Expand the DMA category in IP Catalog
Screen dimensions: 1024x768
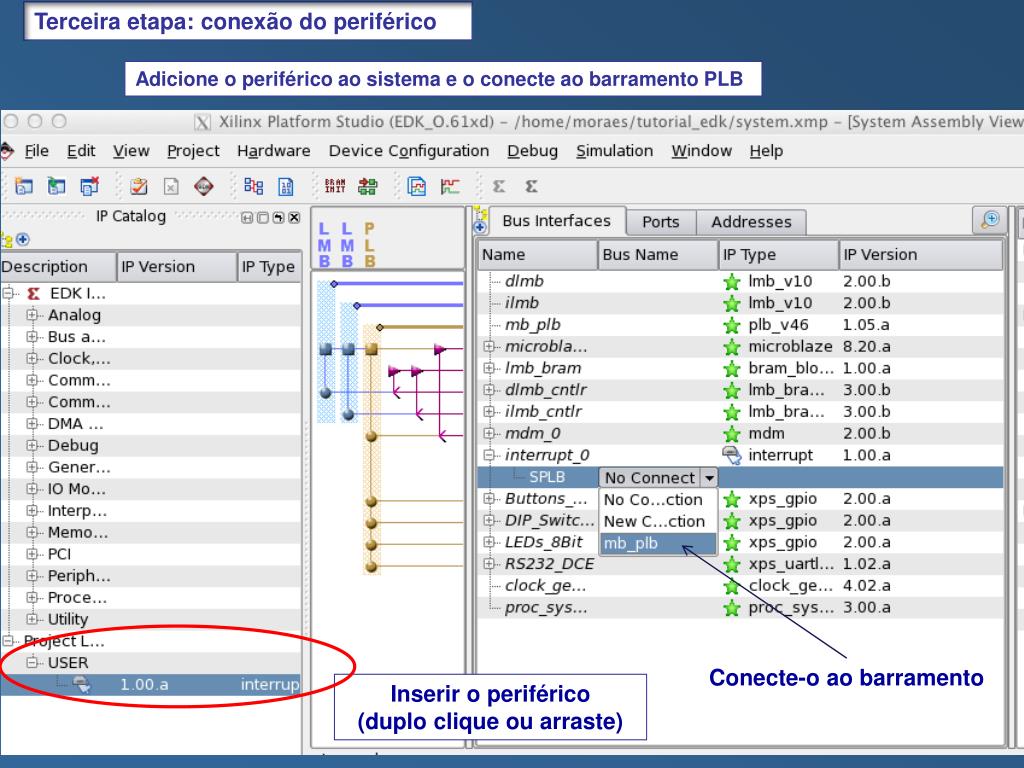point(31,423)
